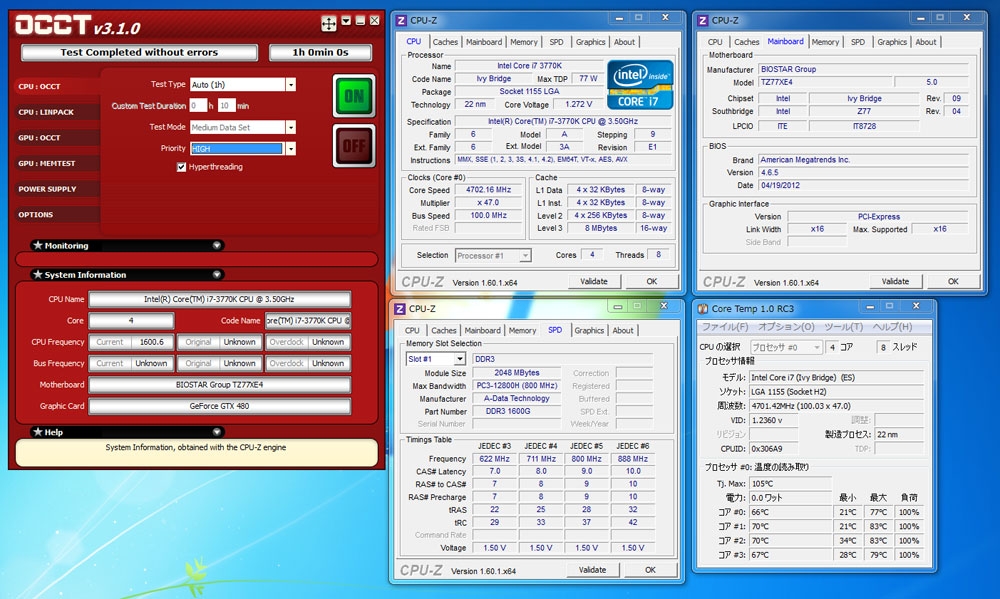Click Validate in the SPD CPU-Z window
The height and width of the screenshot is (599, 1000).
point(593,570)
